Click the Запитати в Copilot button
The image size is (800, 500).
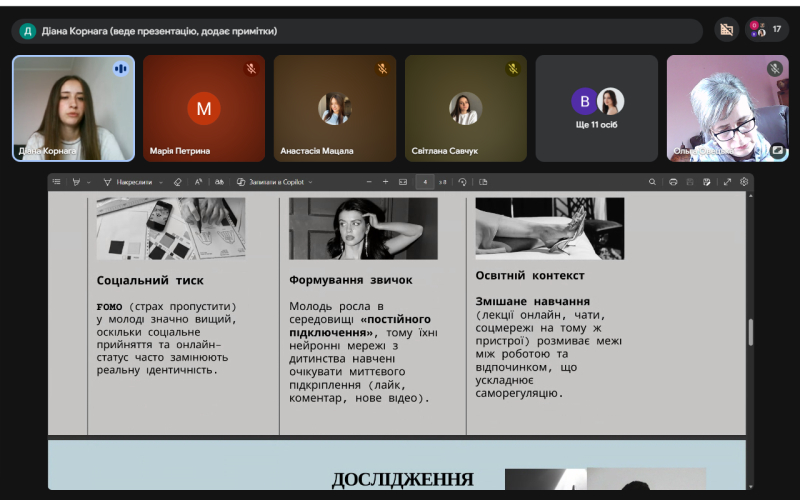[270, 182]
